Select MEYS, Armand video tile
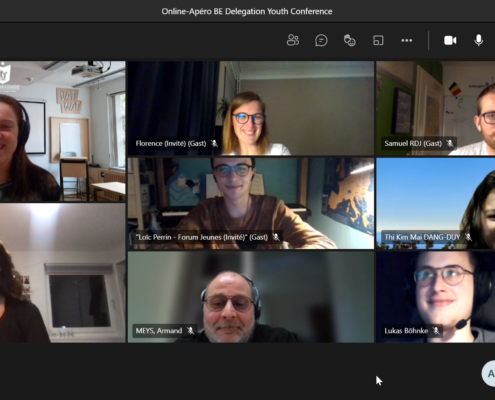Screen dimensions: 495x400 (x=251, y=297)
